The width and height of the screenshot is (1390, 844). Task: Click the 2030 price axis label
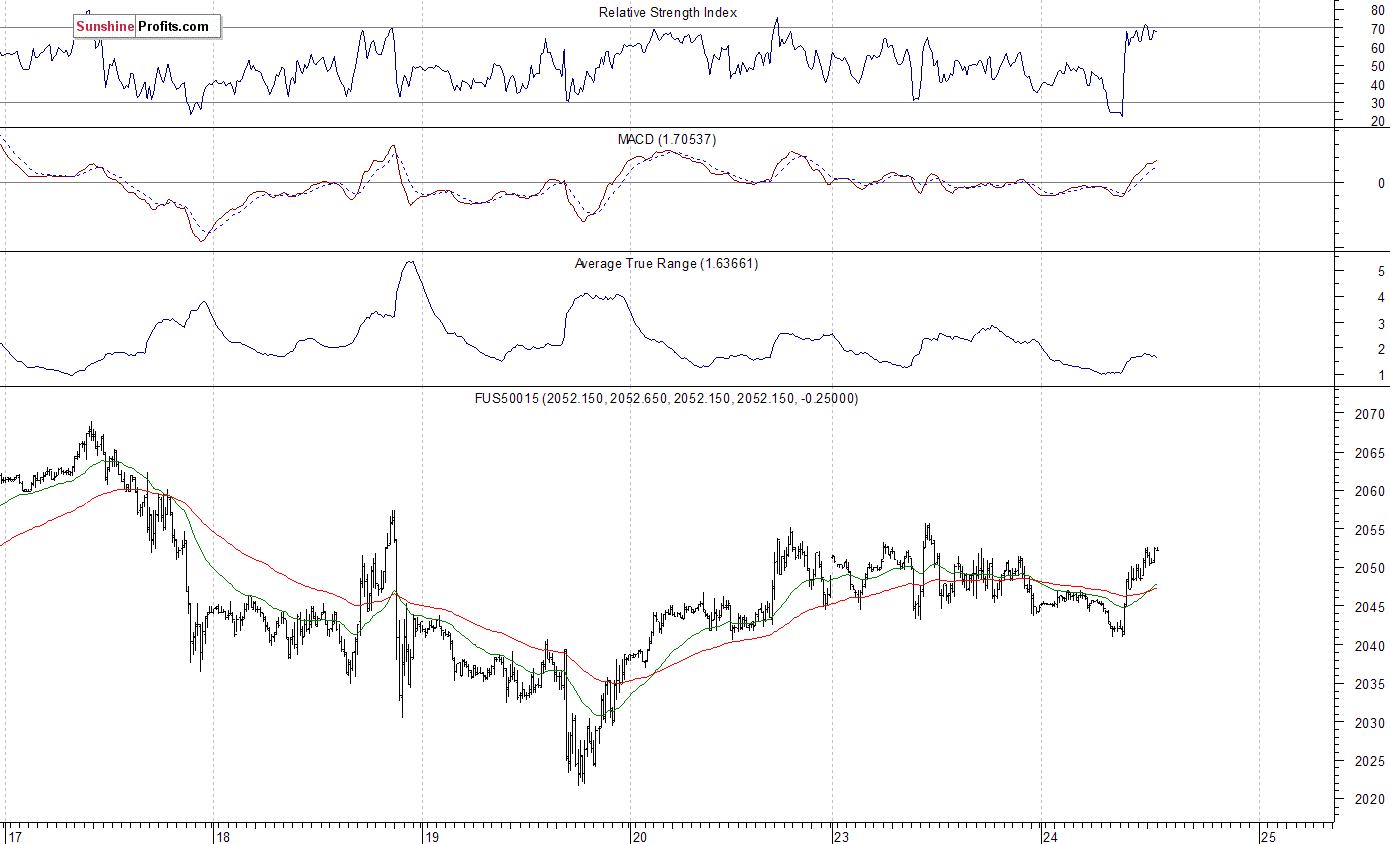[x=1369, y=723]
